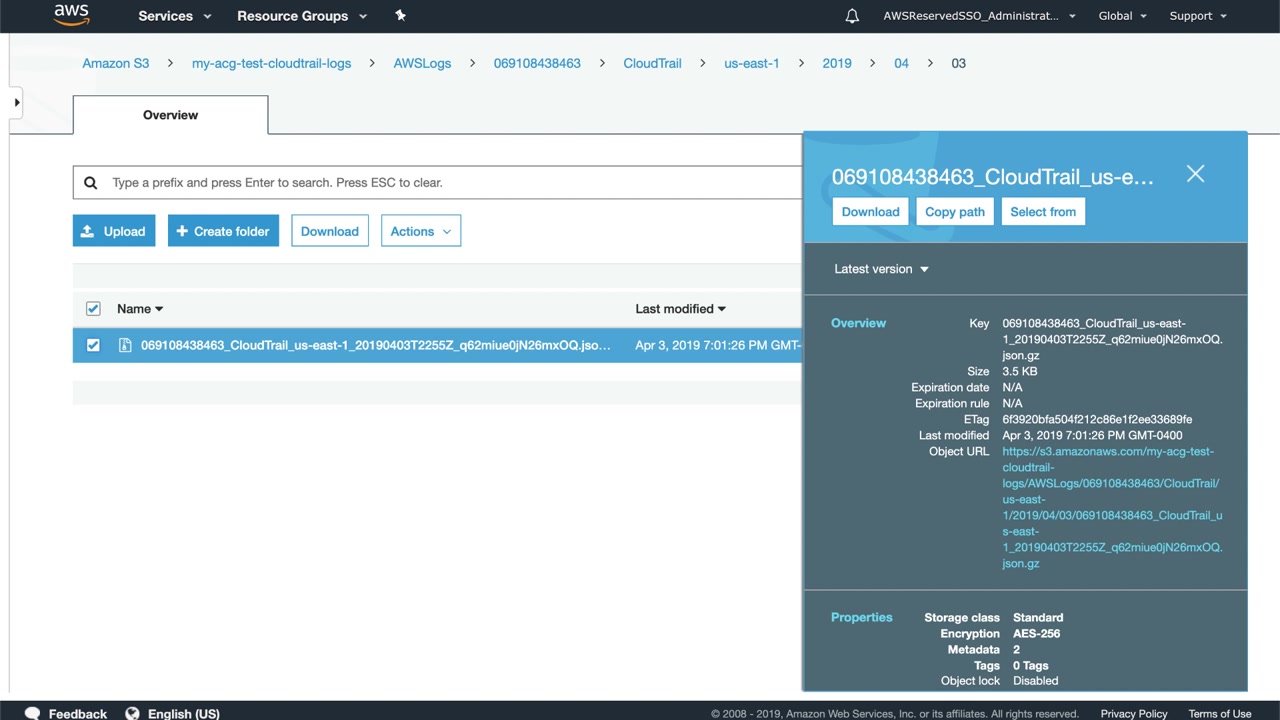Click the ETag value 6f3920bfa504f212c86e1f2ee33689fe
Image resolution: width=1280 pixels, height=720 pixels.
tap(1097, 419)
